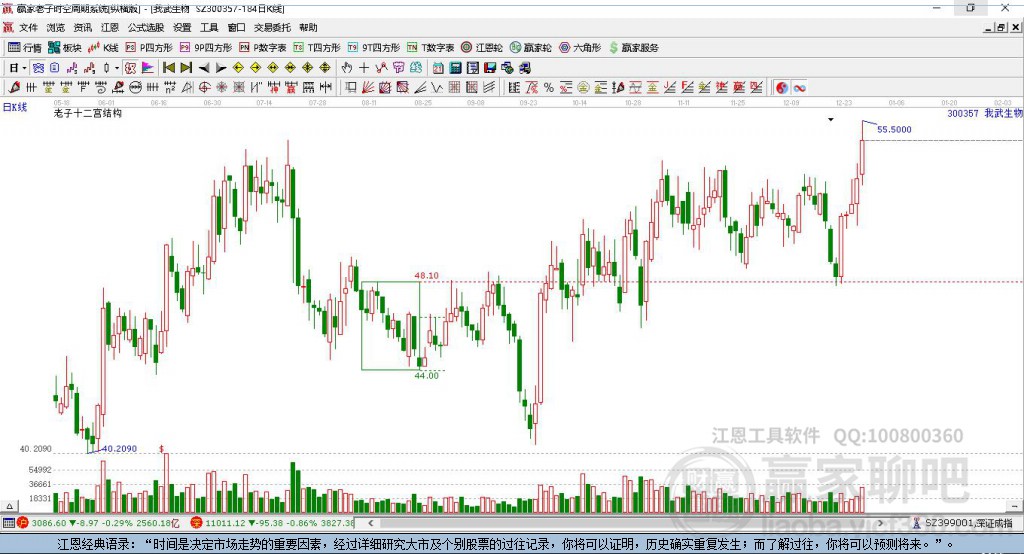Open the 公式选股 menu
The height and width of the screenshot is (554, 1024).
pyautogui.click(x=146, y=27)
